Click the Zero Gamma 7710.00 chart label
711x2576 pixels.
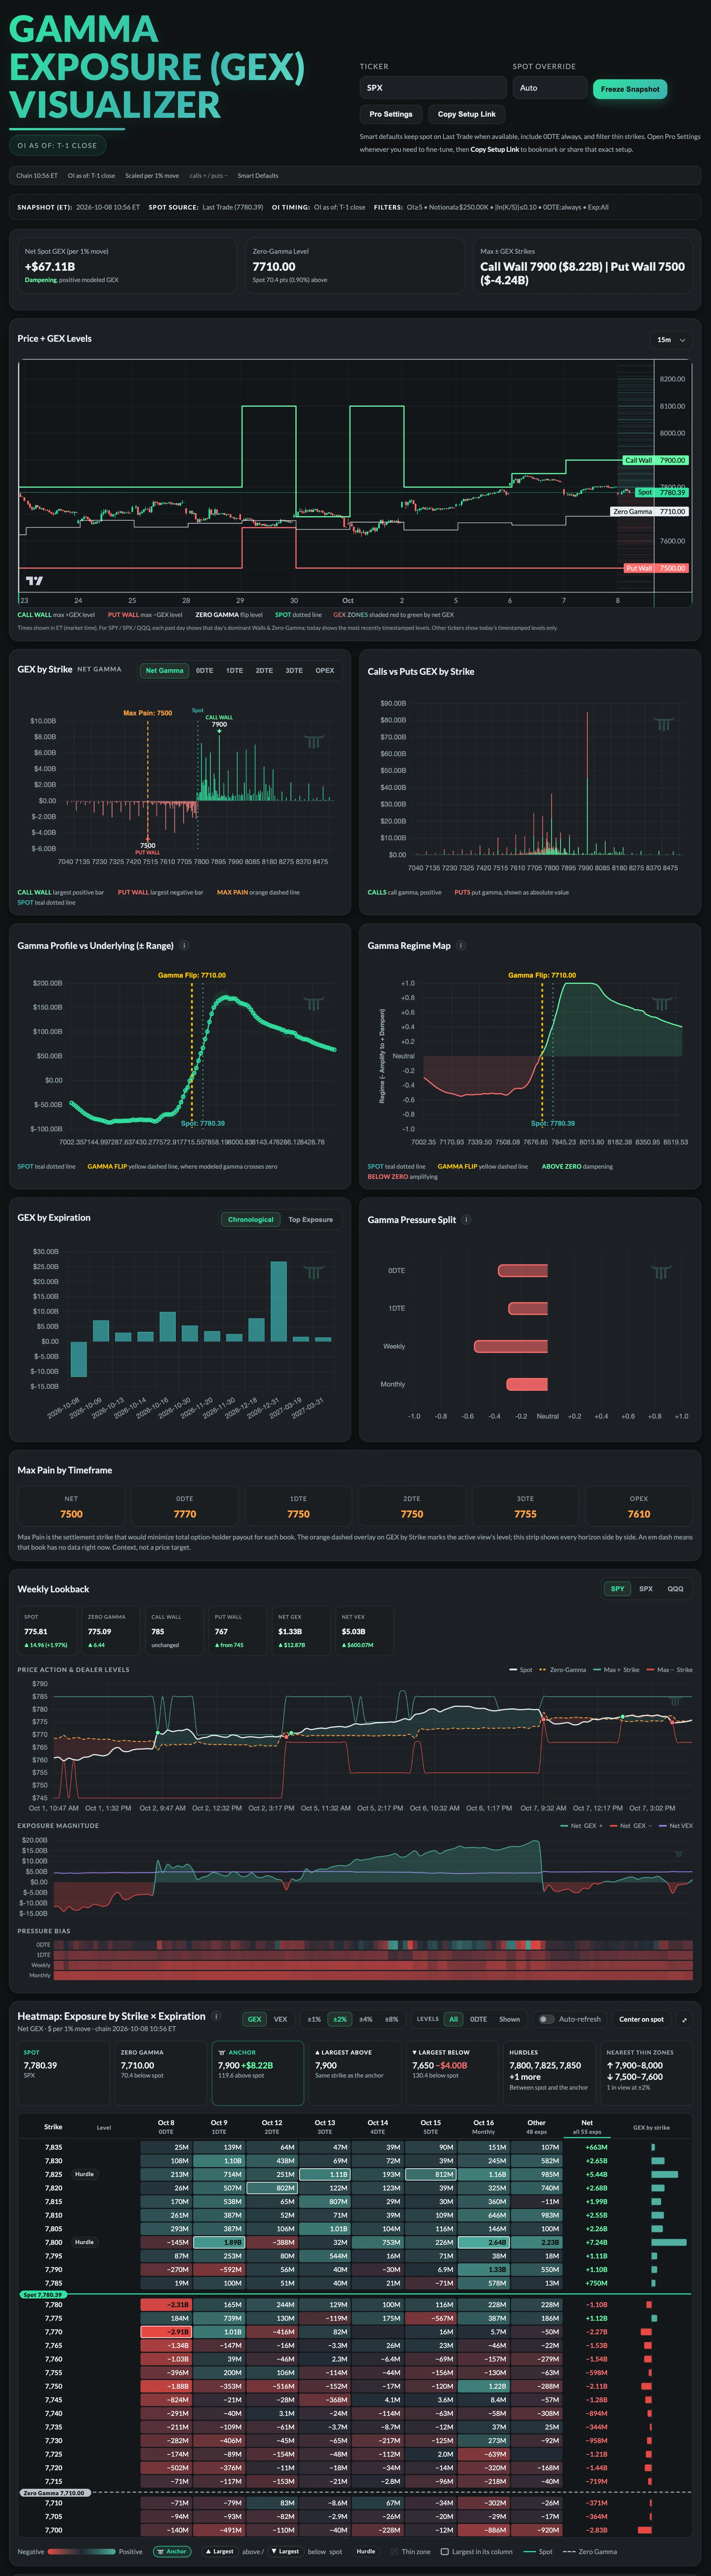(650, 511)
